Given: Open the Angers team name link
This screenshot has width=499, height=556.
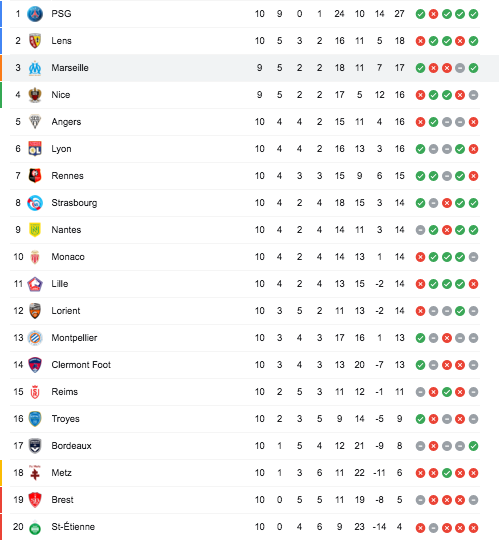Looking at the screenshot, I should click(66, 122).
